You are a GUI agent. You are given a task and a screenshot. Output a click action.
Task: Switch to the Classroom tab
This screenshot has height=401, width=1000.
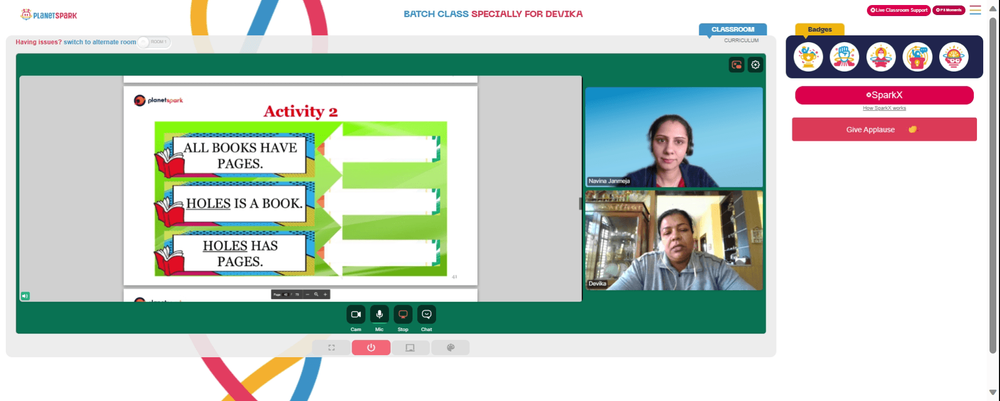(733, 29)
